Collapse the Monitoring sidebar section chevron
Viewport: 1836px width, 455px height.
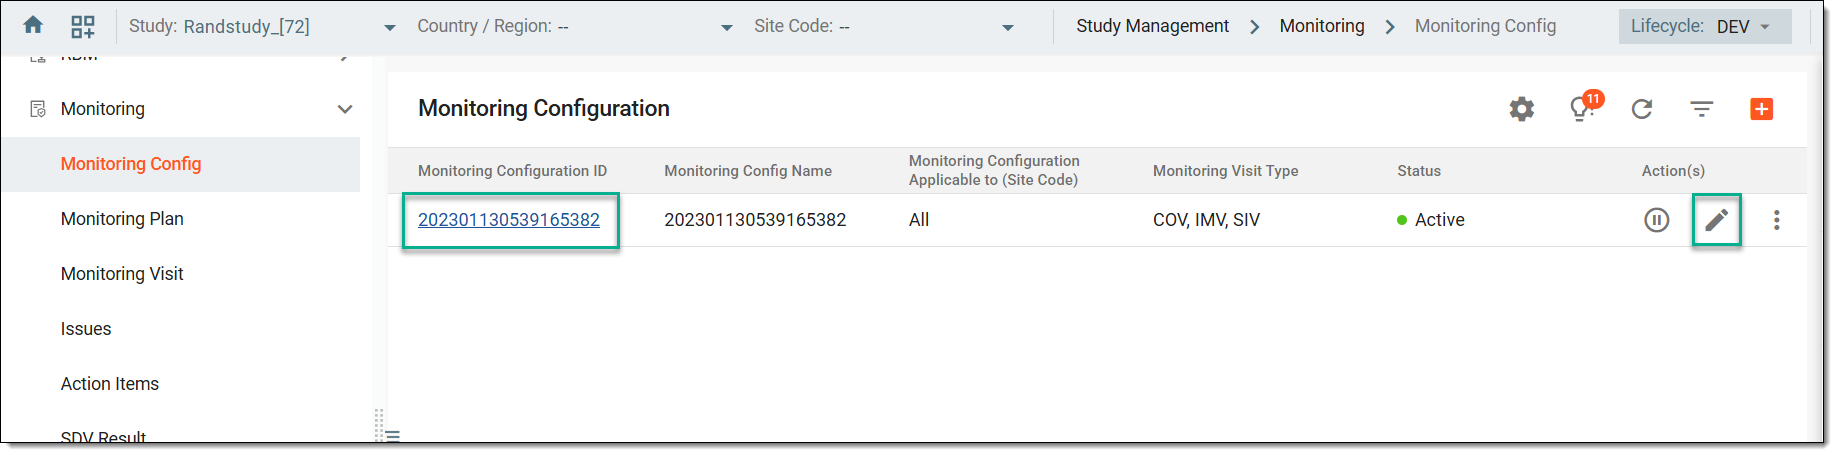pos(345,109)
